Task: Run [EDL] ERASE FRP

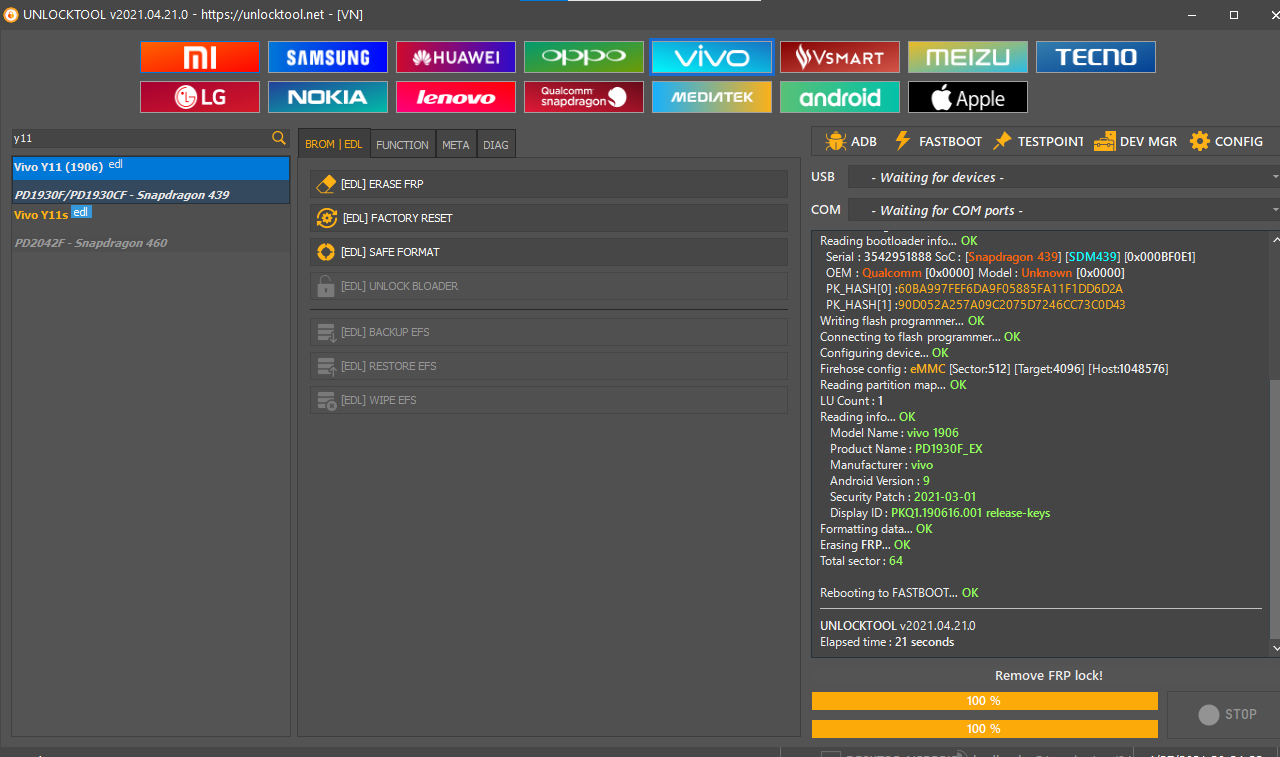Action: click(x=549, y=184)
